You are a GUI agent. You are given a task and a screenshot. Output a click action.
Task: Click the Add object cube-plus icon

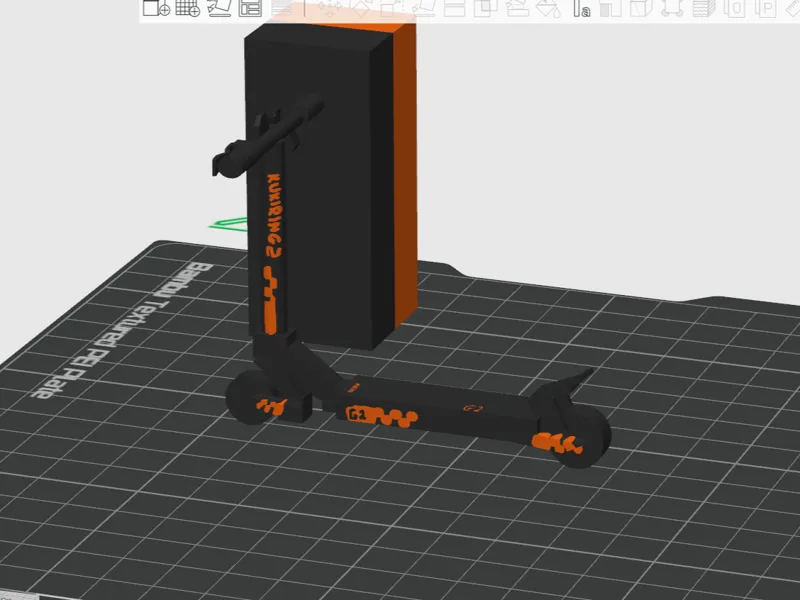click(x=156, y=8)
